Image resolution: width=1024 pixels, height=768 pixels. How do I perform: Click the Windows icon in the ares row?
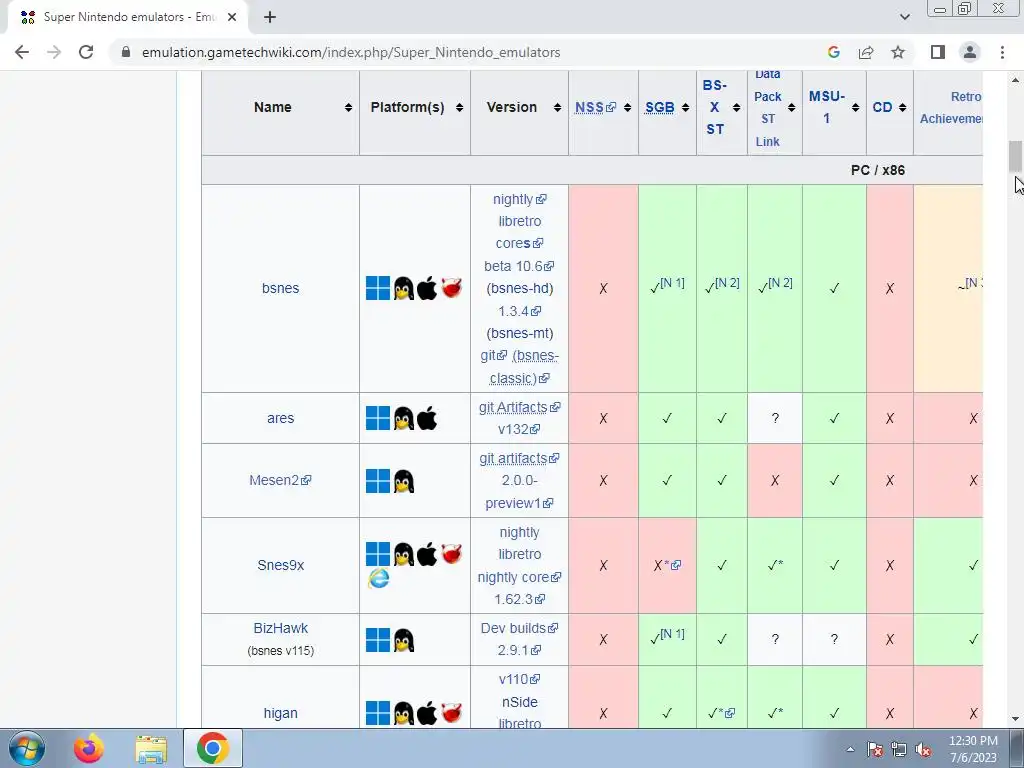point(377,418)
